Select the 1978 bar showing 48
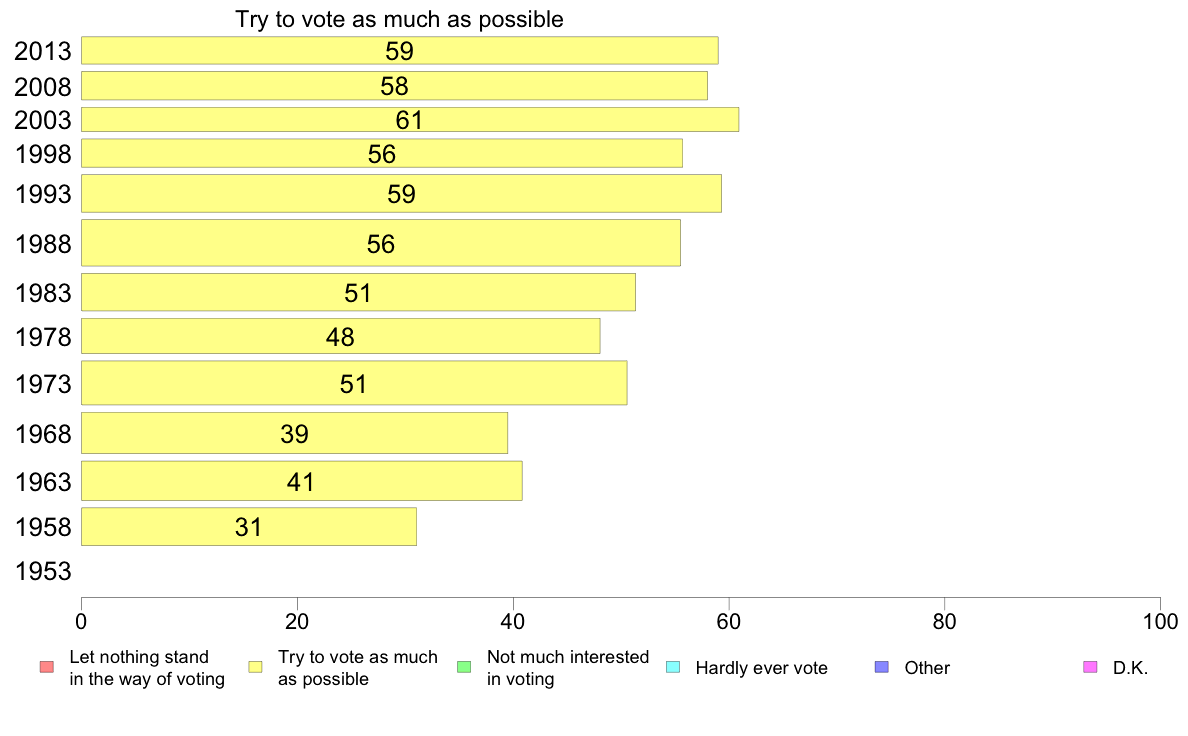Image resolution: width=1188 pixels, height=736 pixels. coord(340,337)
